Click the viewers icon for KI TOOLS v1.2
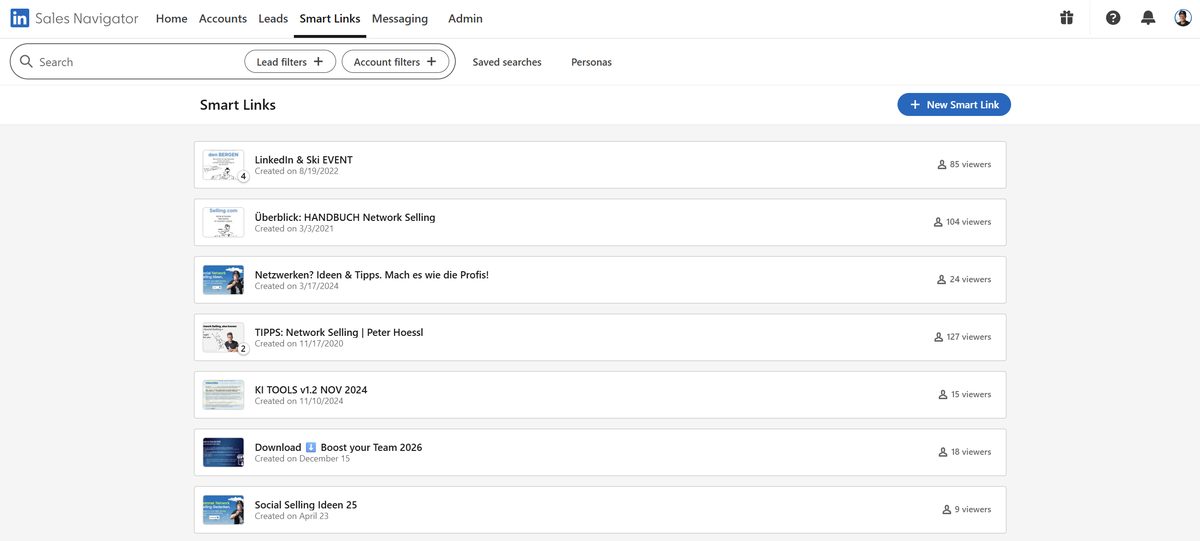The width and height of the screenshot is (1200, 541). point(942,395)
